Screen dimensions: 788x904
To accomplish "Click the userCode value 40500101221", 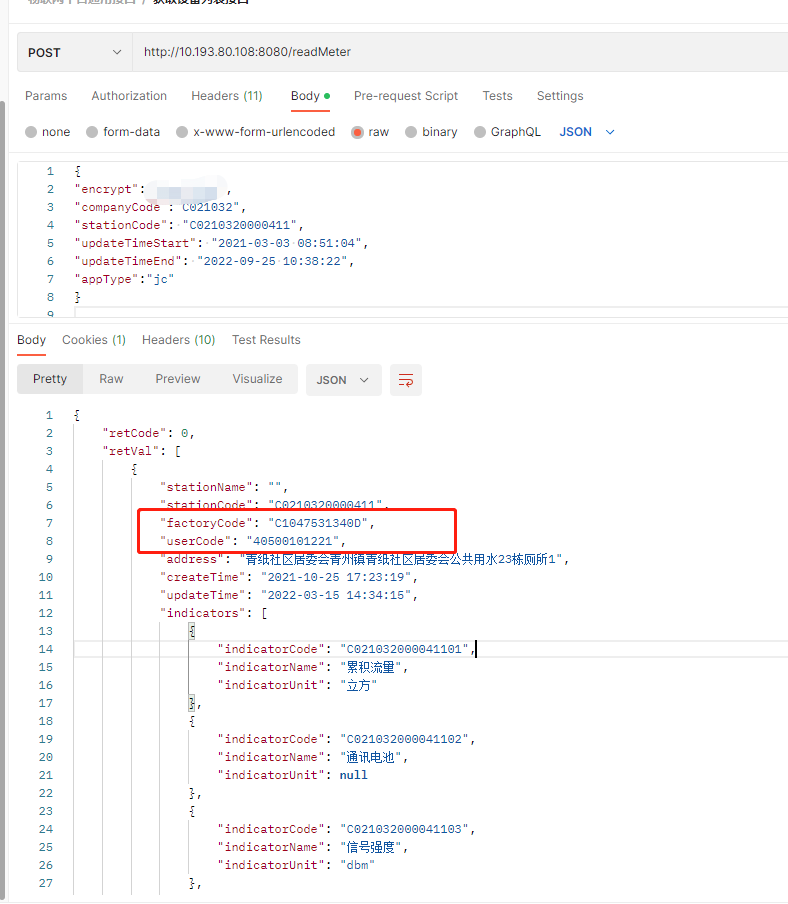I will pyautogui.click(x=293, y=541).
